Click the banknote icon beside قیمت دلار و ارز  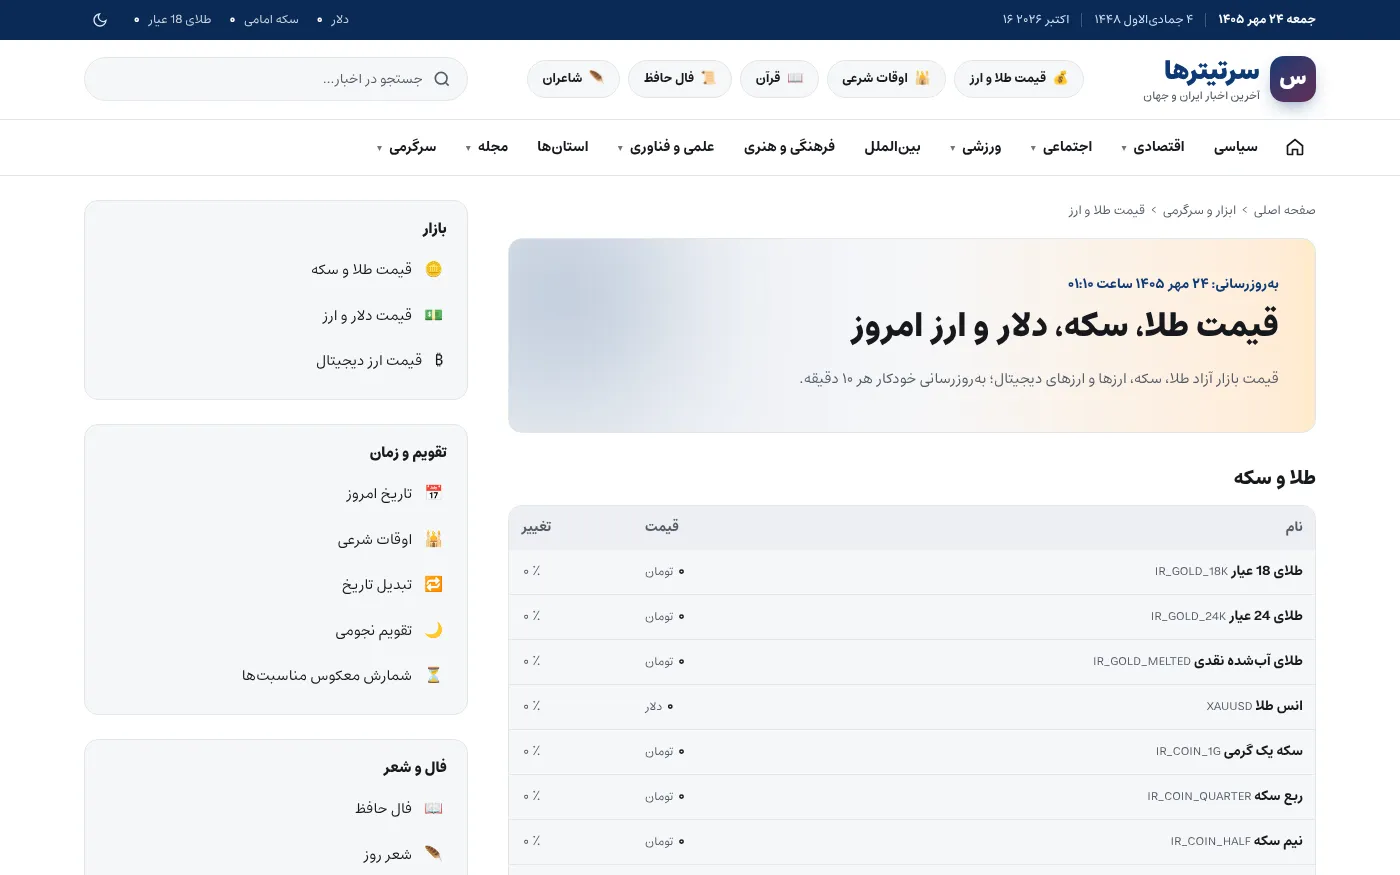tap(434, 315)
